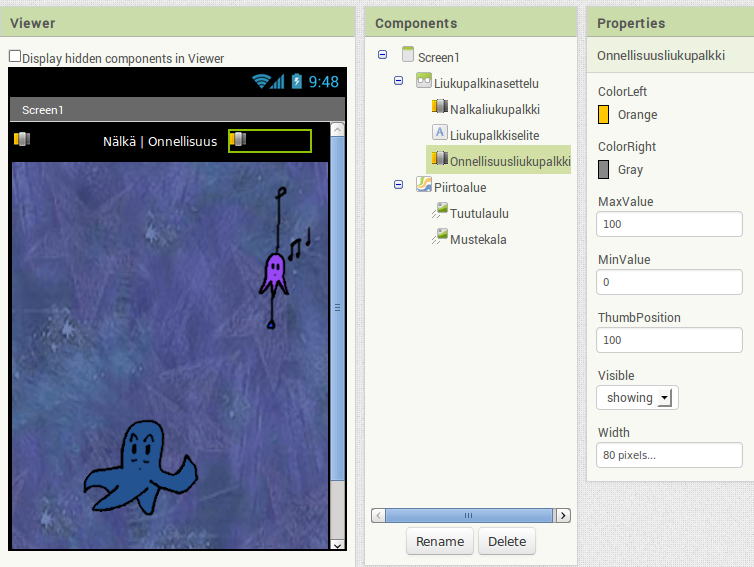Screen dimensions: 754x567
Task: Select Screen1 in the component tree
Action: 438,58
